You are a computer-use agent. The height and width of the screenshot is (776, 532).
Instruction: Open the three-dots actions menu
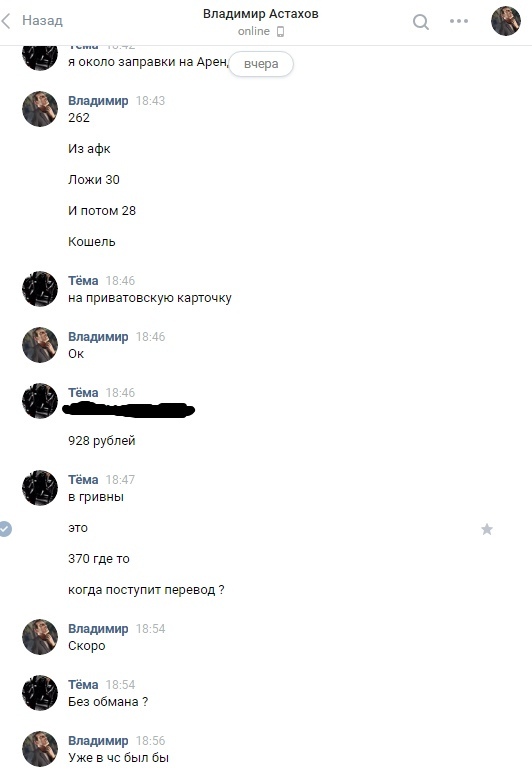[x=459, y=21]
